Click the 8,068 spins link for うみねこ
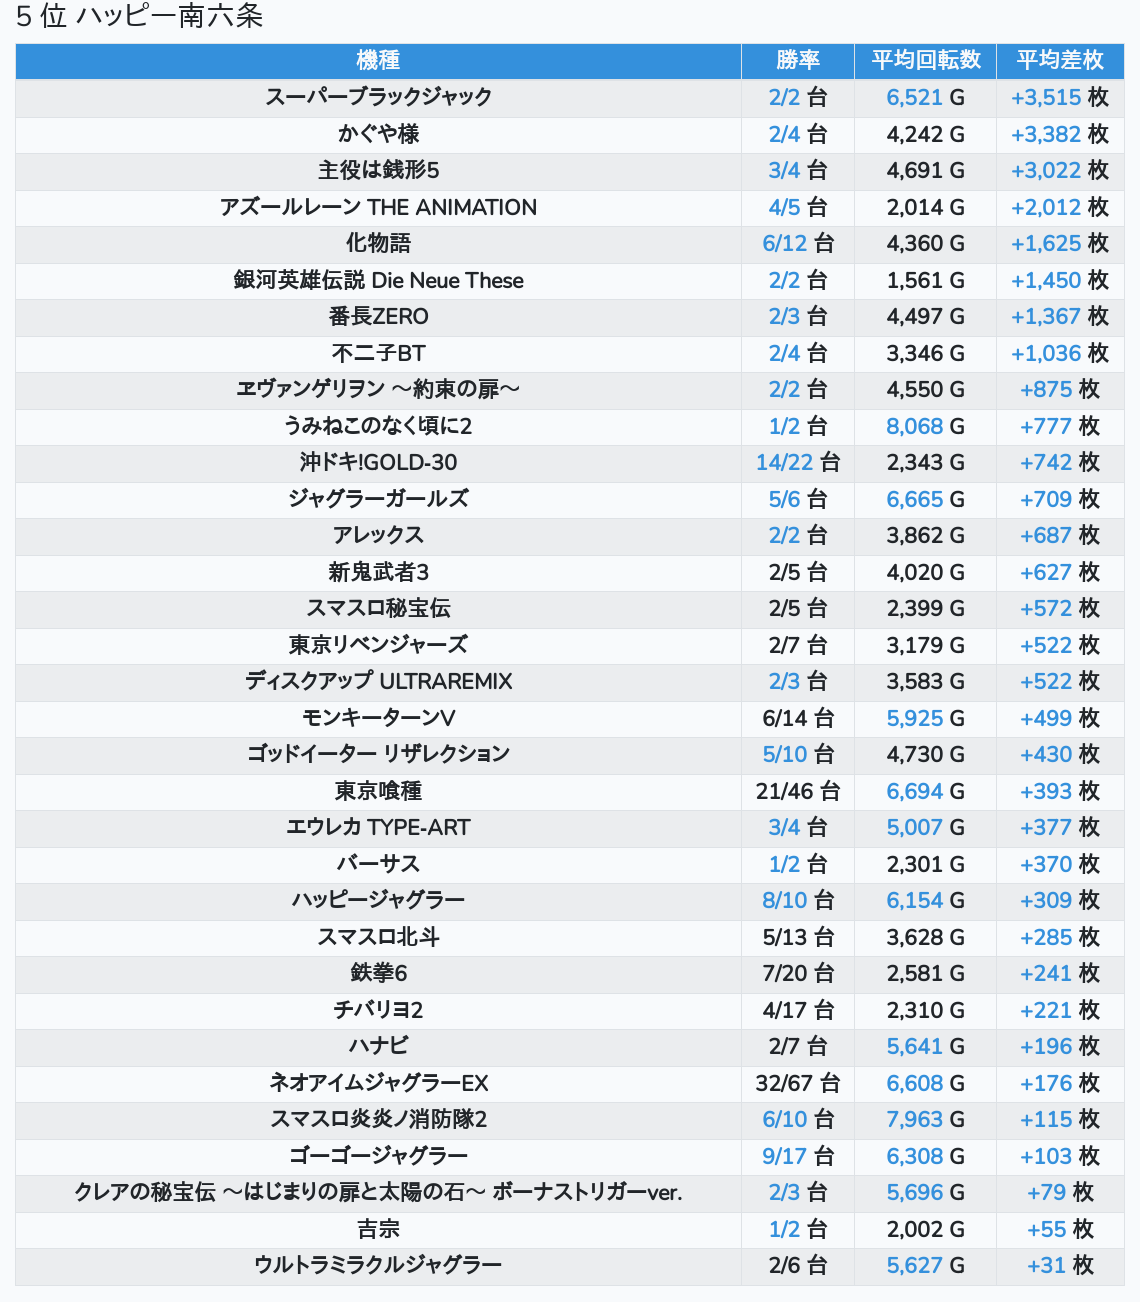The height and width of the screenshot is (1302, 1140). tap(914, 427)
